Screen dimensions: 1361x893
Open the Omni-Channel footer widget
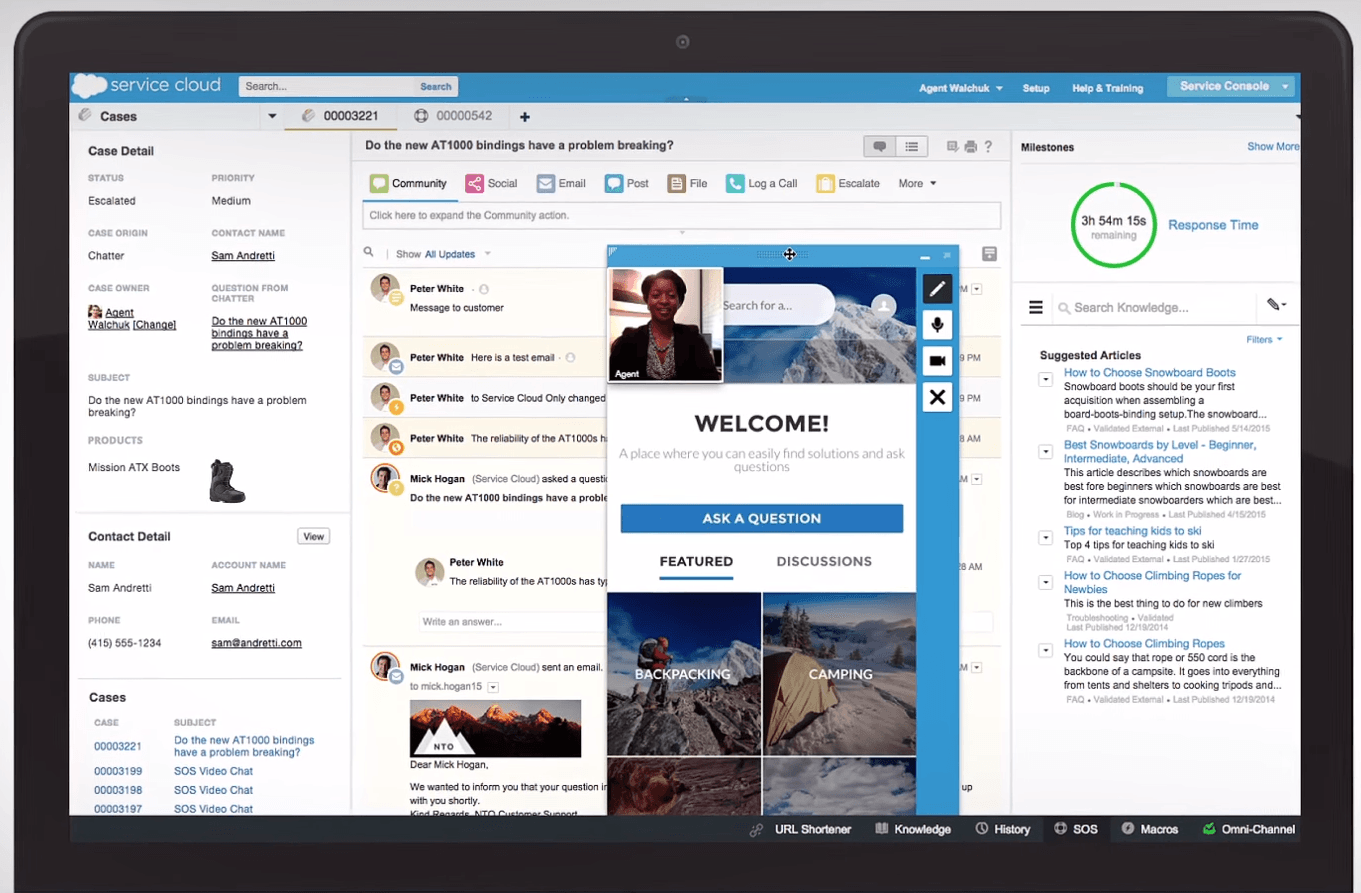[1249, 829]
